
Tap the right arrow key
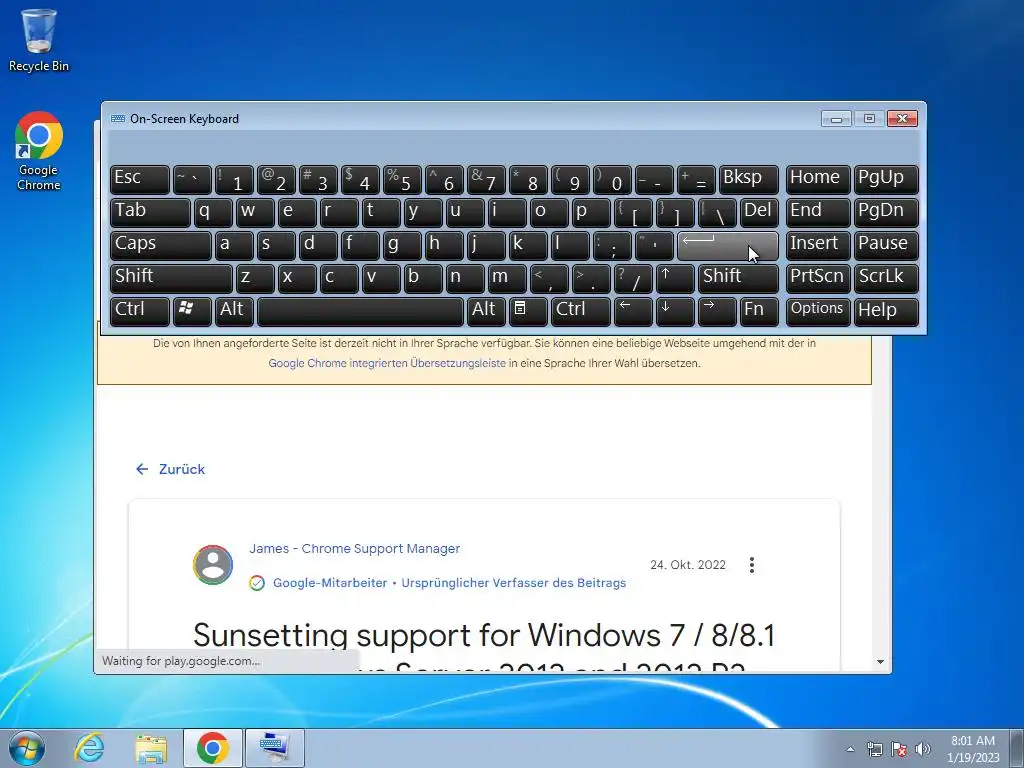[716, 311]
